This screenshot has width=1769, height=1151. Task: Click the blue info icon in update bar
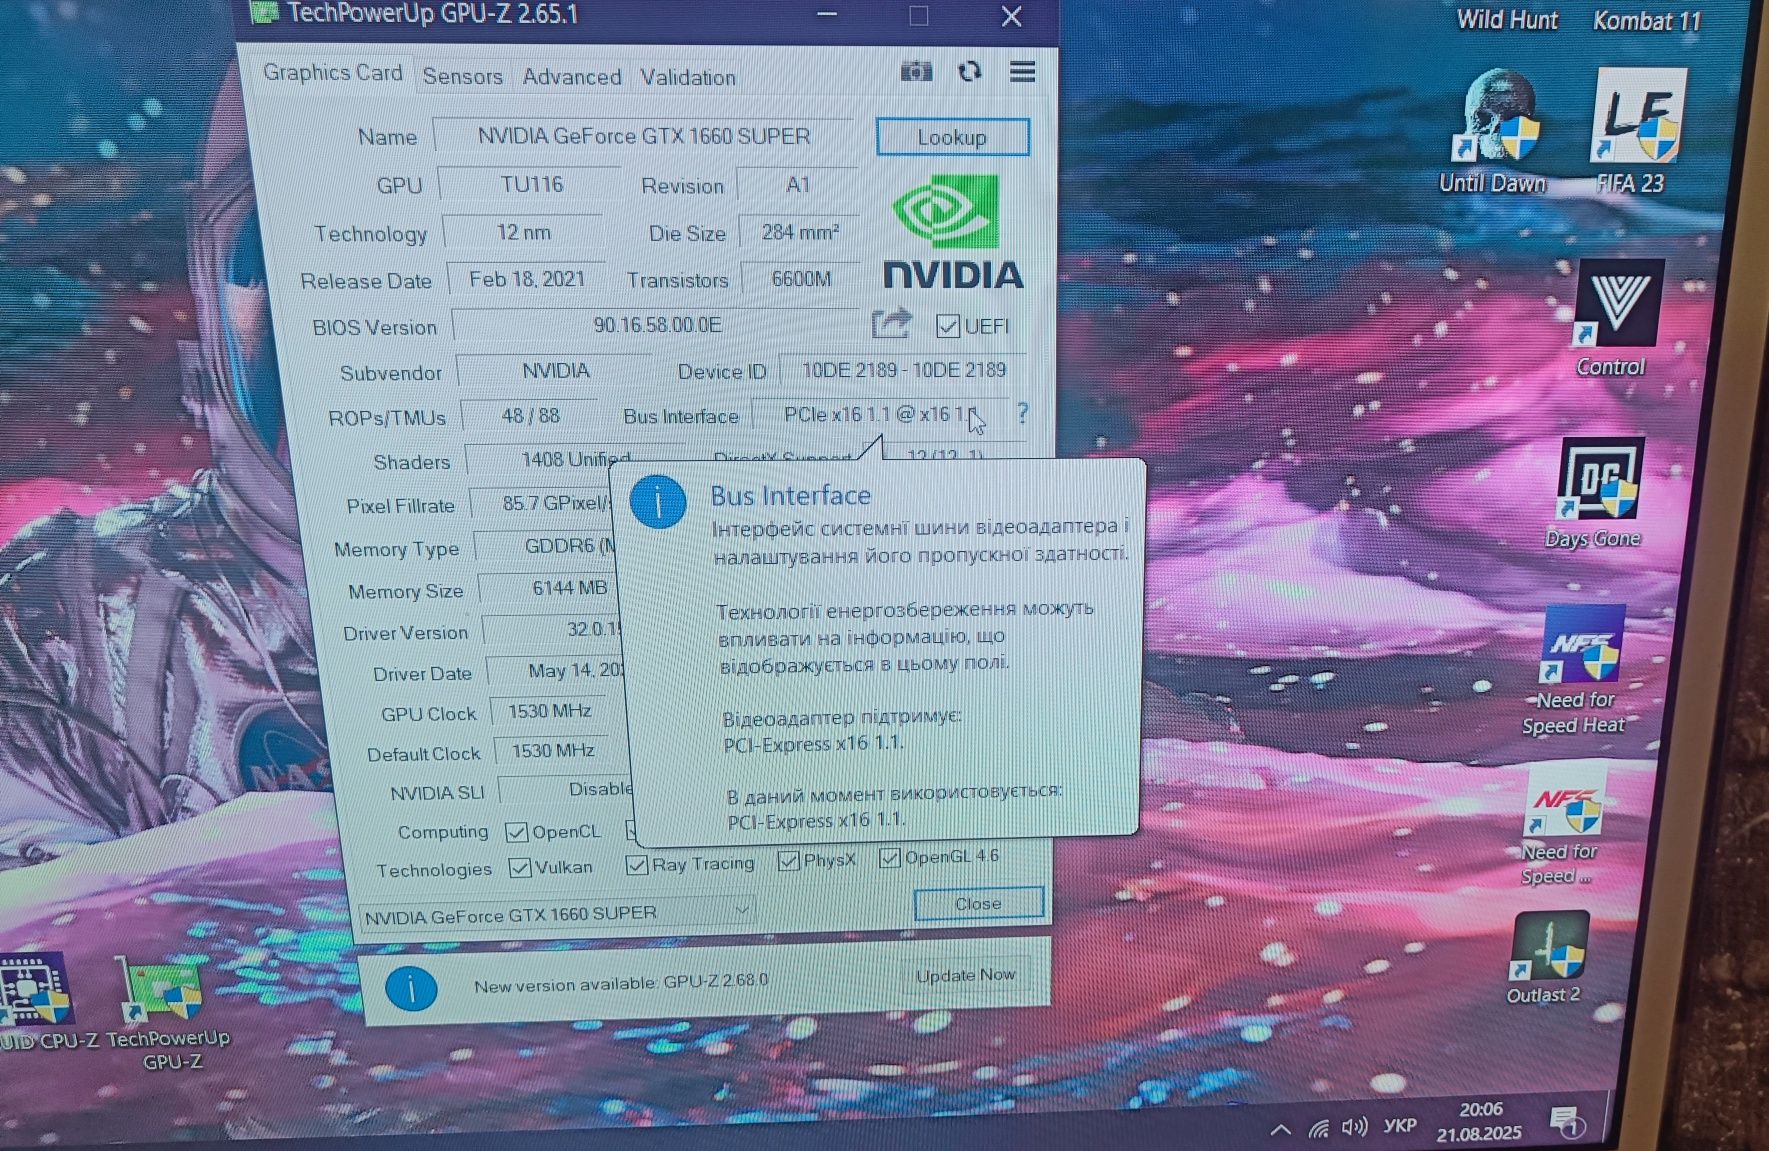click(x=411, y=989)
